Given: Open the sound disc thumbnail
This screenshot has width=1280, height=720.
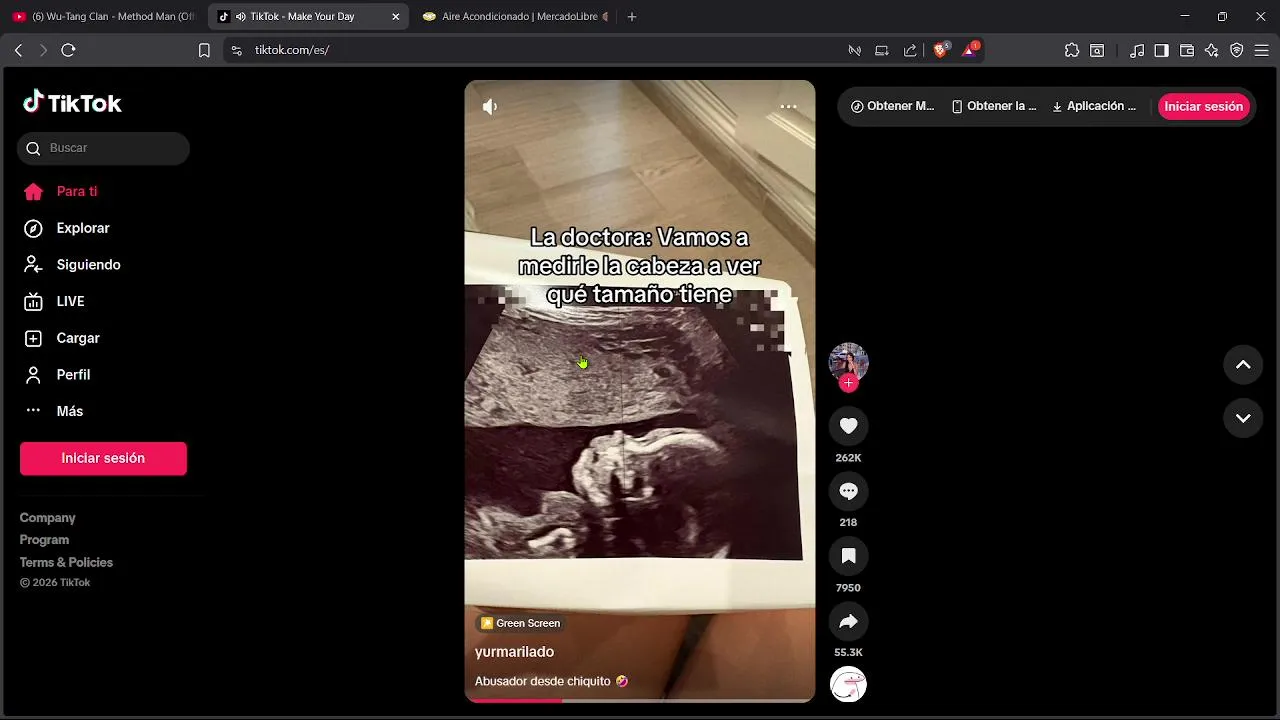Looking at the screenshot, I should [x=848, y=684].
